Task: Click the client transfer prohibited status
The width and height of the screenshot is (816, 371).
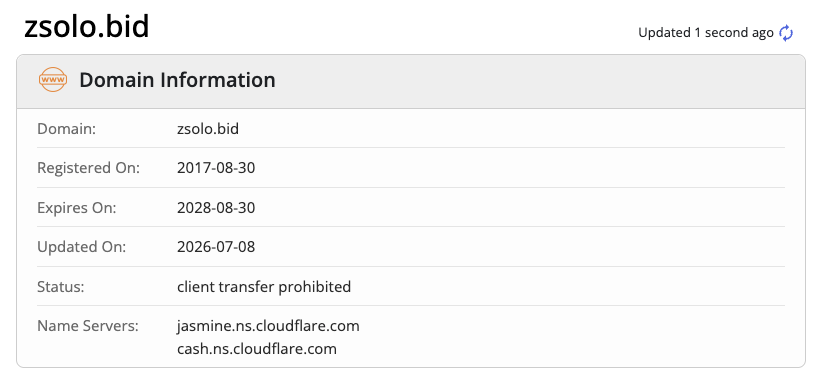Action: (264, 287)
